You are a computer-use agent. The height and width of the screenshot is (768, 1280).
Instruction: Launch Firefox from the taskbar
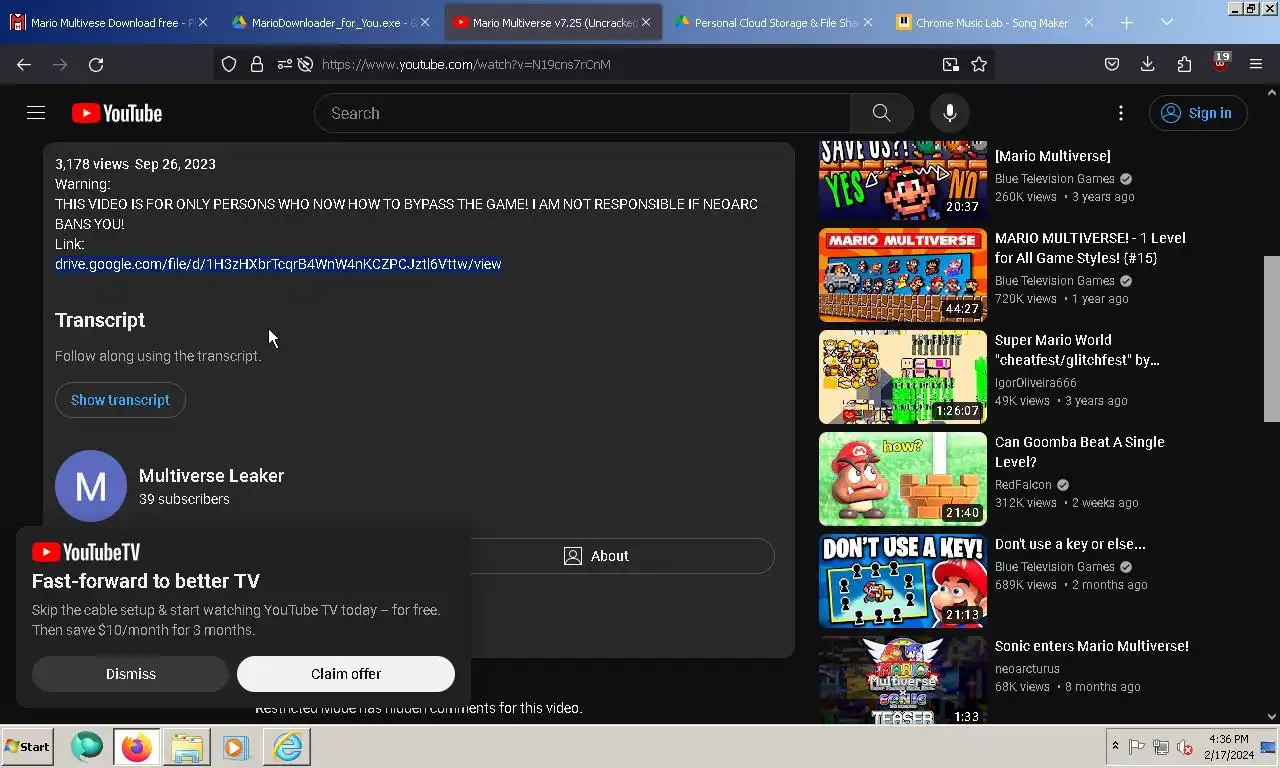coord(137,747)
